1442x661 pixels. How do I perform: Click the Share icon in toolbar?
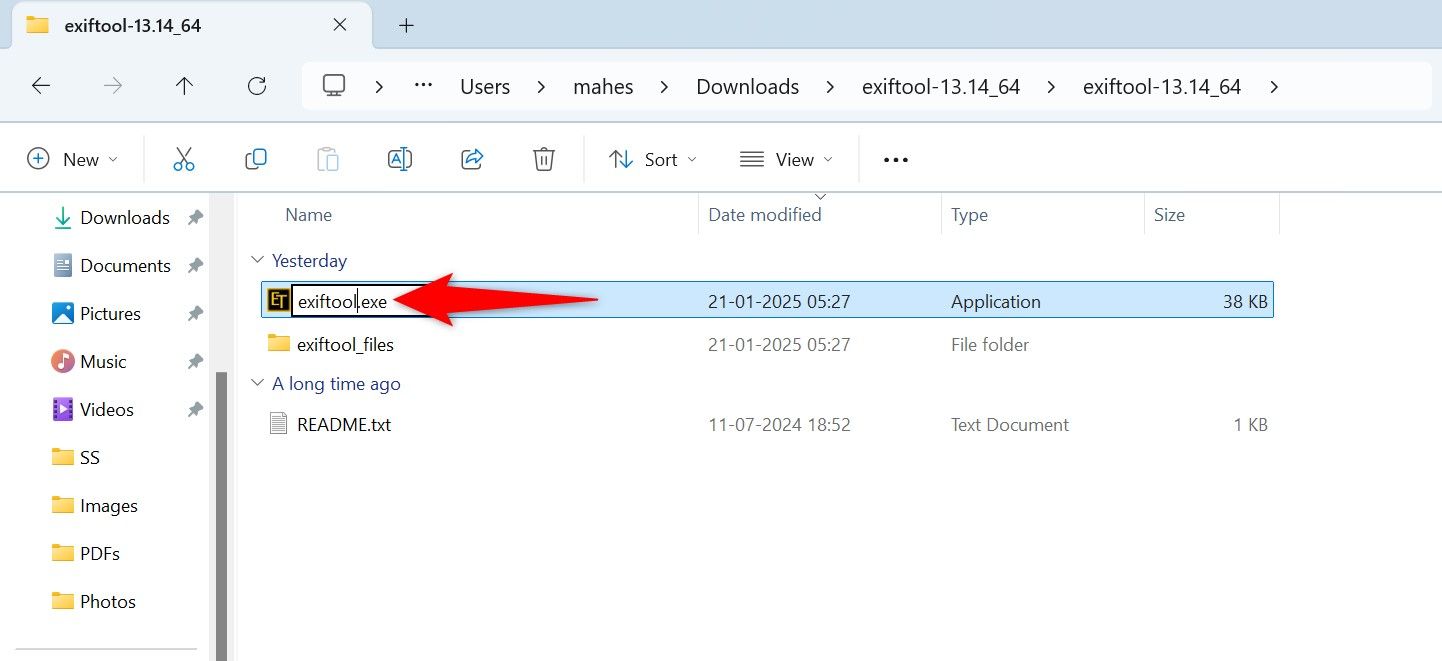(x=472, y=159)
